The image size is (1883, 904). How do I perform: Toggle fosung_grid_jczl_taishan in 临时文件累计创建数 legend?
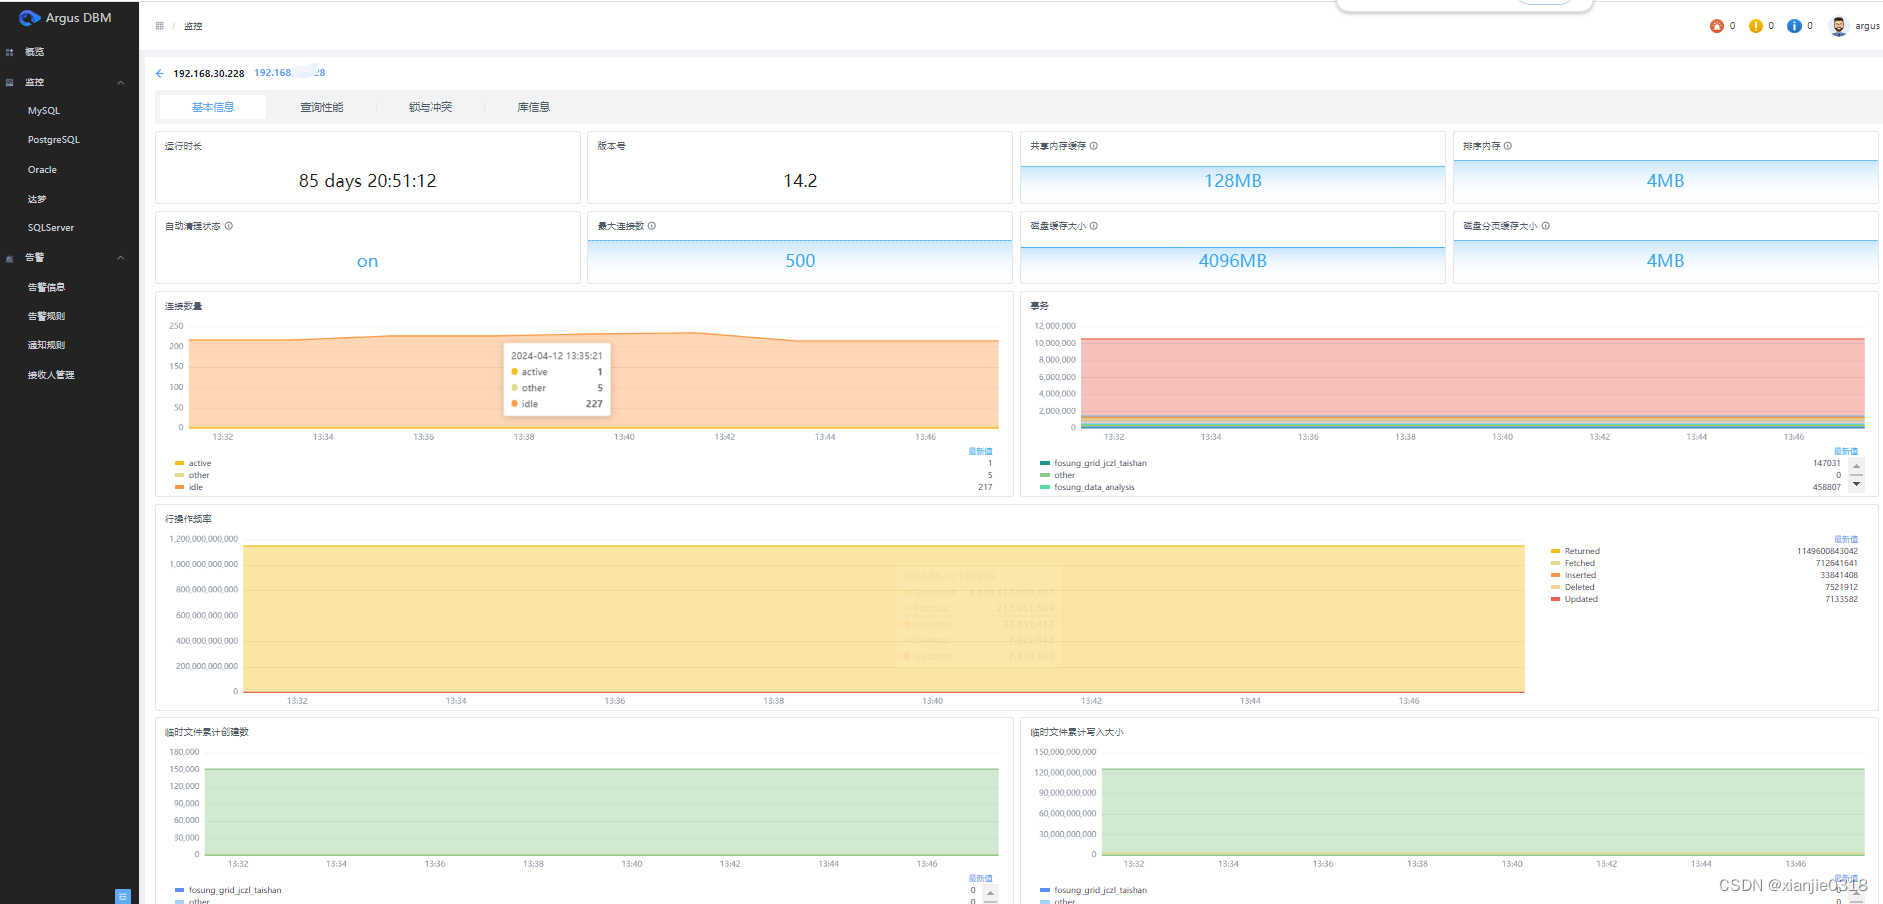228,890
